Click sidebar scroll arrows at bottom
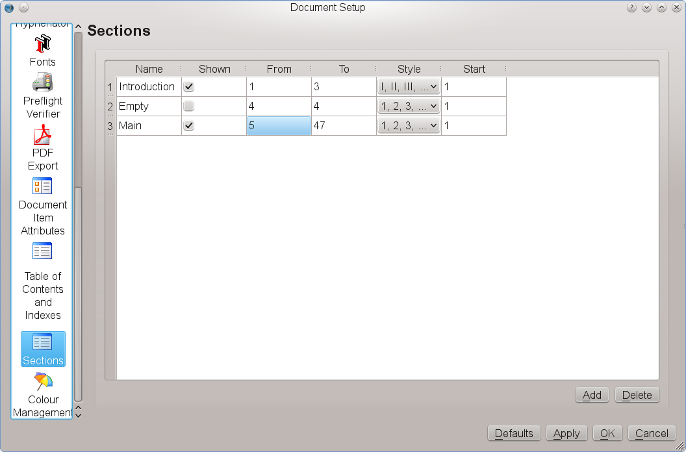686x452 pixels. [78, 412]
